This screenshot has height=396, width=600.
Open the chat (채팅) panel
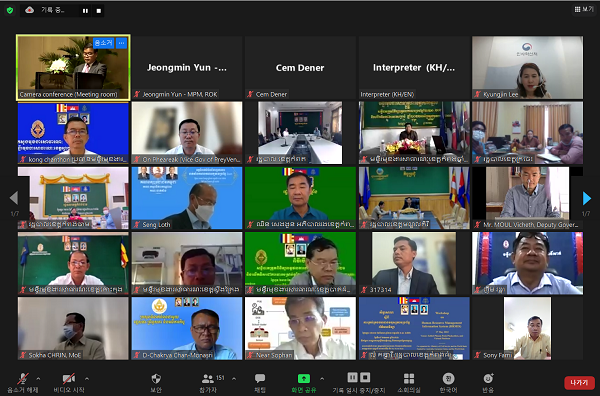click(260, 383)
